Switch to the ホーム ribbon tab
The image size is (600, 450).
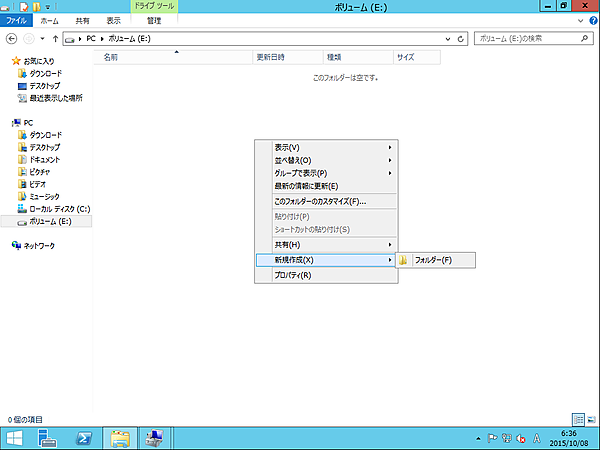coord(49,21)
